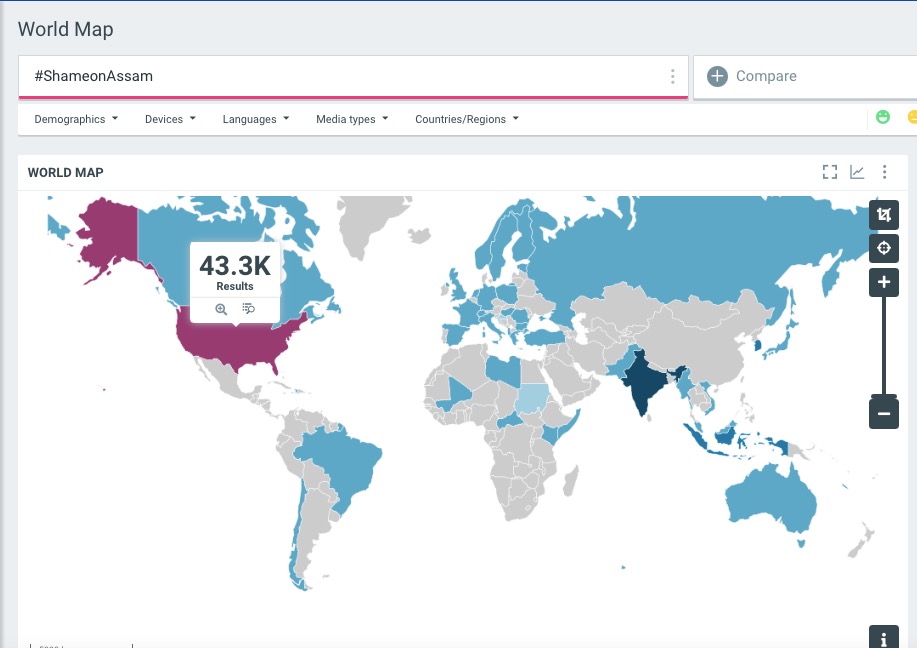Open the #ShameonAssam query options menu

coord(673,76)
